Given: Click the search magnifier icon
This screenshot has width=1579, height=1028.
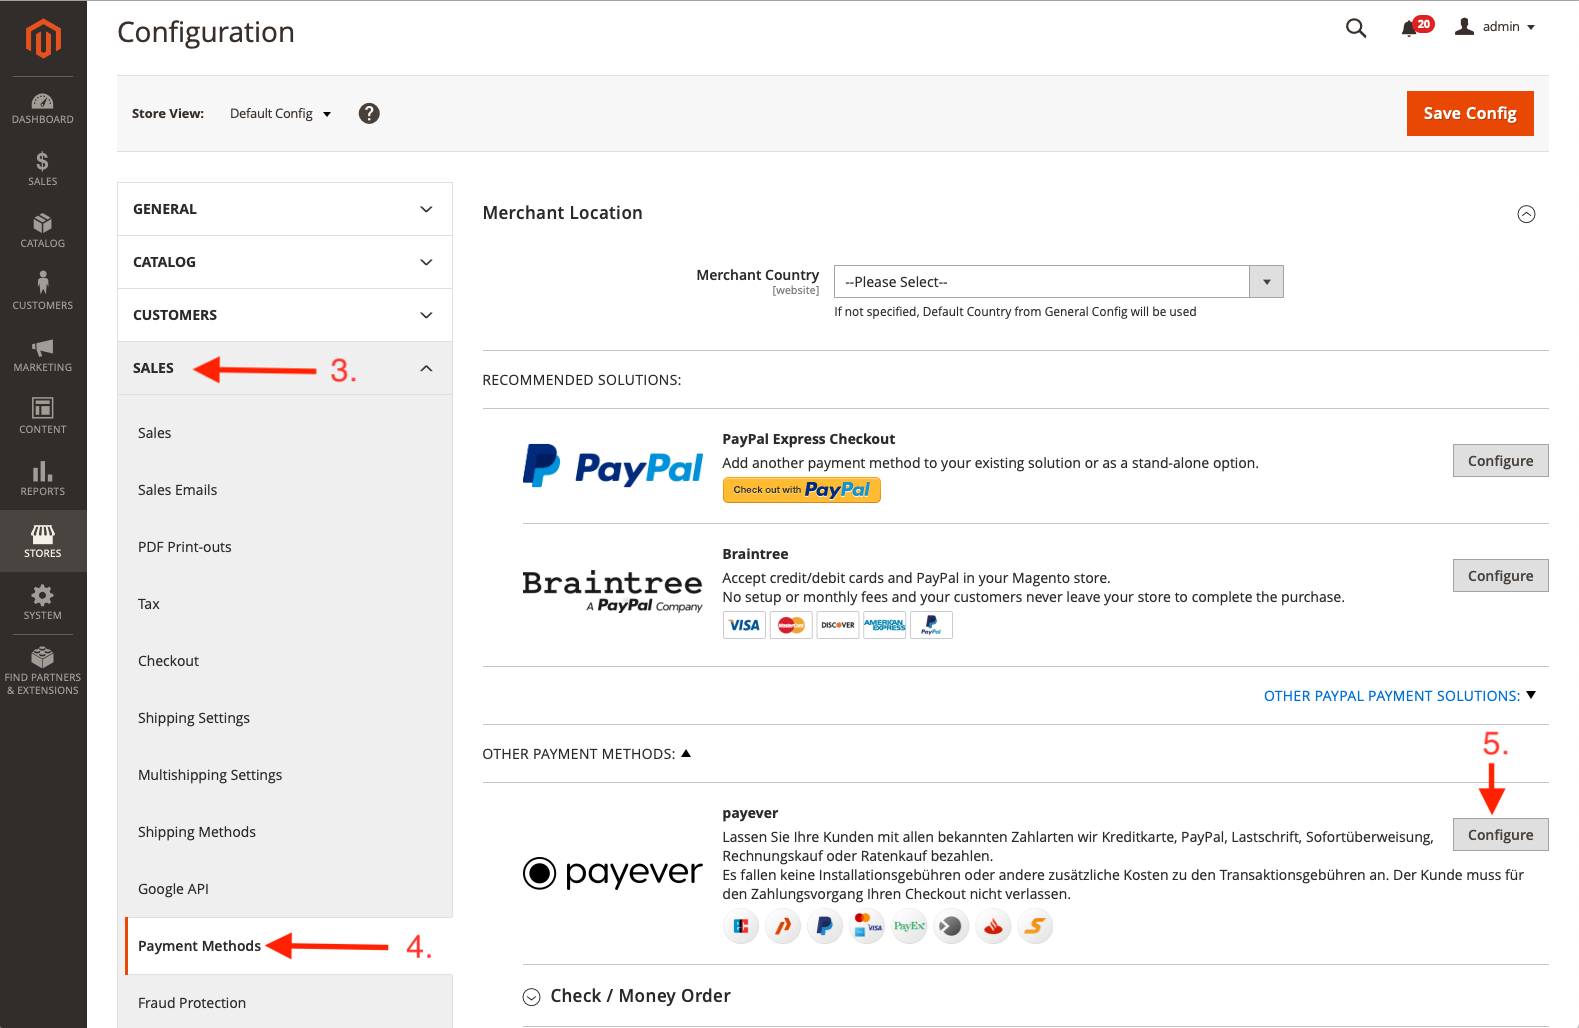Looking at the screenshot, I should coord(1356,28).
